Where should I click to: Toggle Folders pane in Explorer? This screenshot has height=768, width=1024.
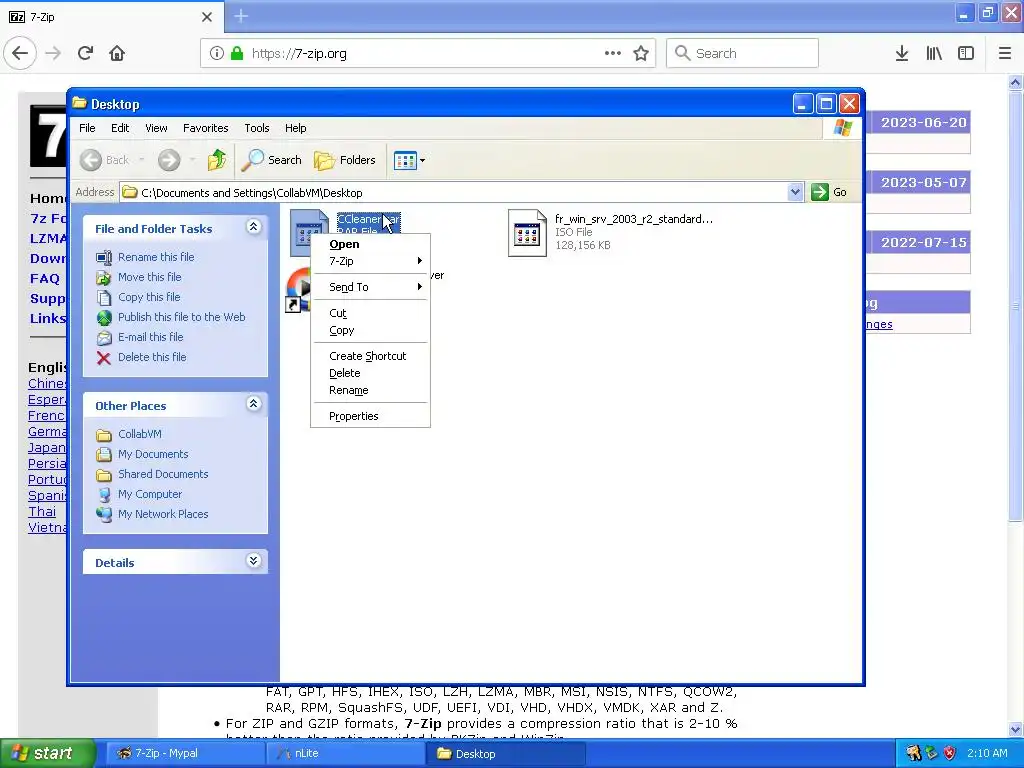tap(345, 160)
